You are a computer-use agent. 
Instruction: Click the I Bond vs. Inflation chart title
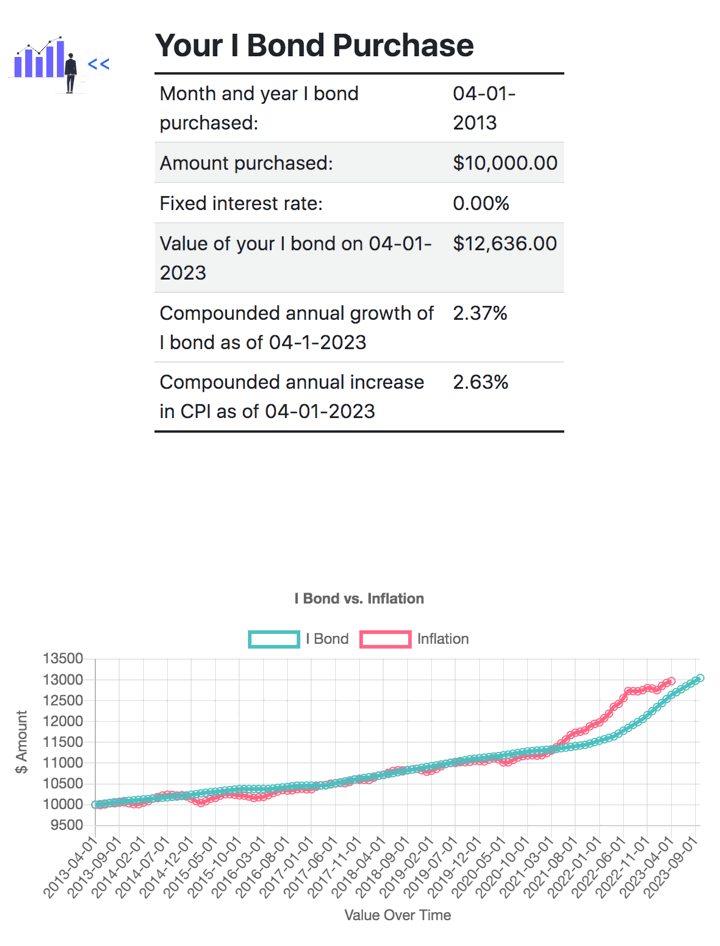tap(359, 598)
